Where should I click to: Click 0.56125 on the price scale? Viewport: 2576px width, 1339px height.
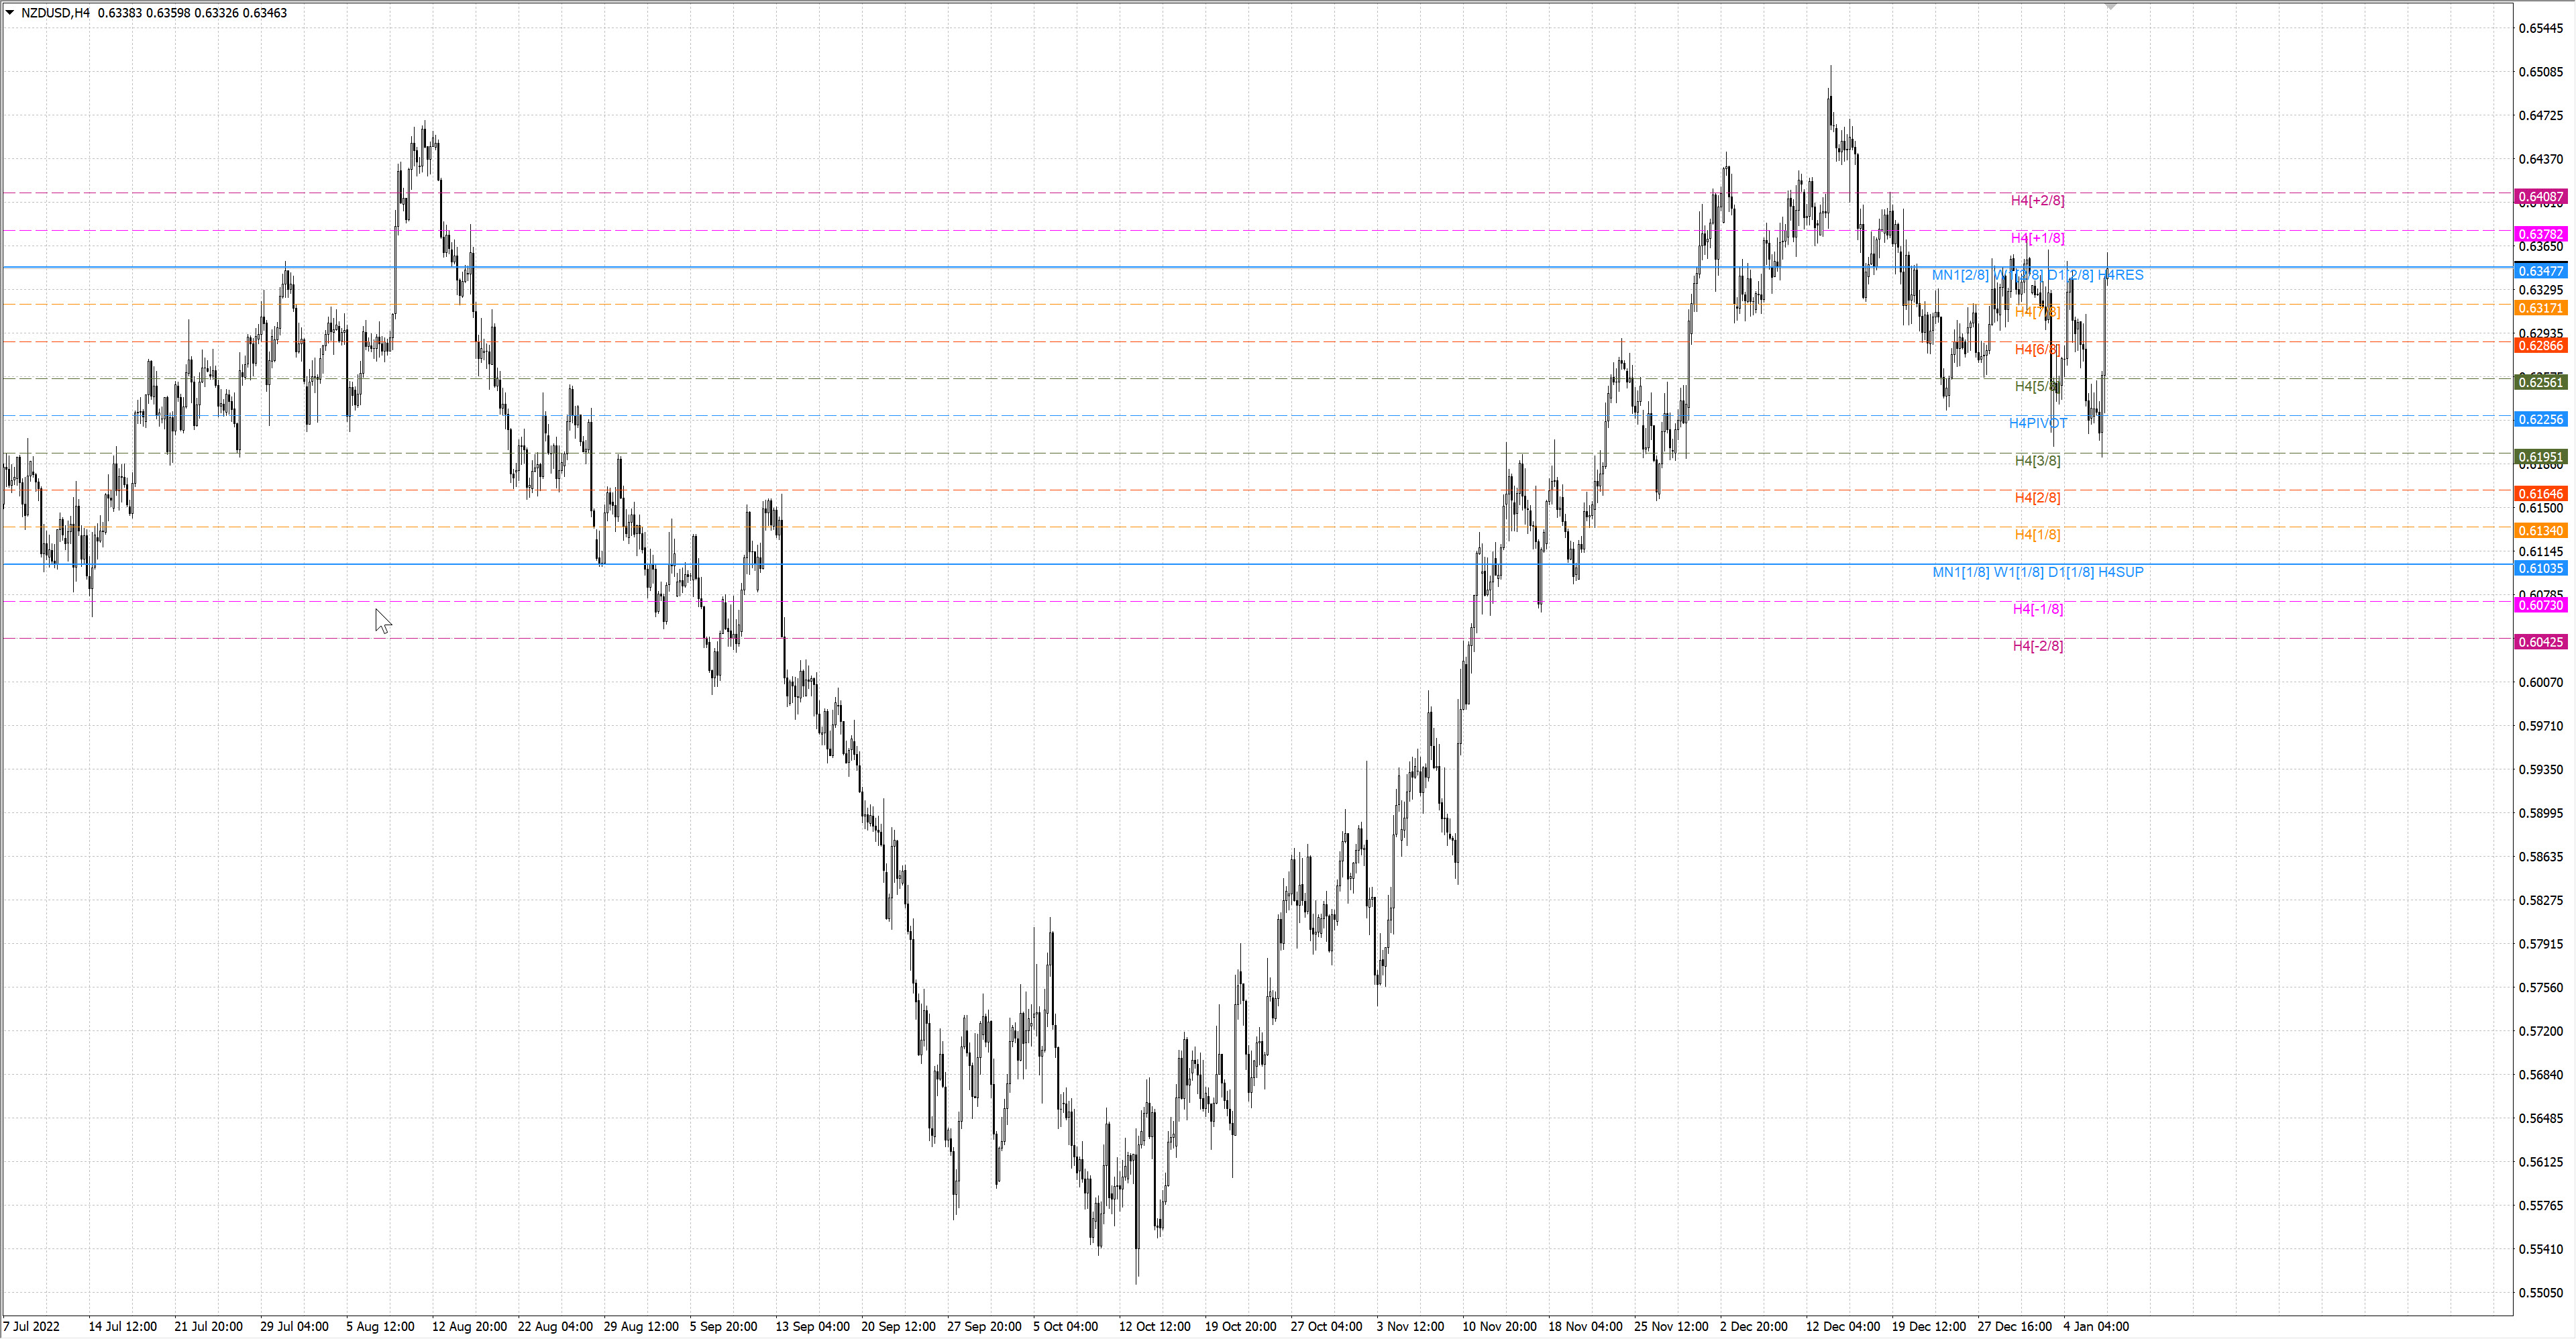coord(2540,1162)
